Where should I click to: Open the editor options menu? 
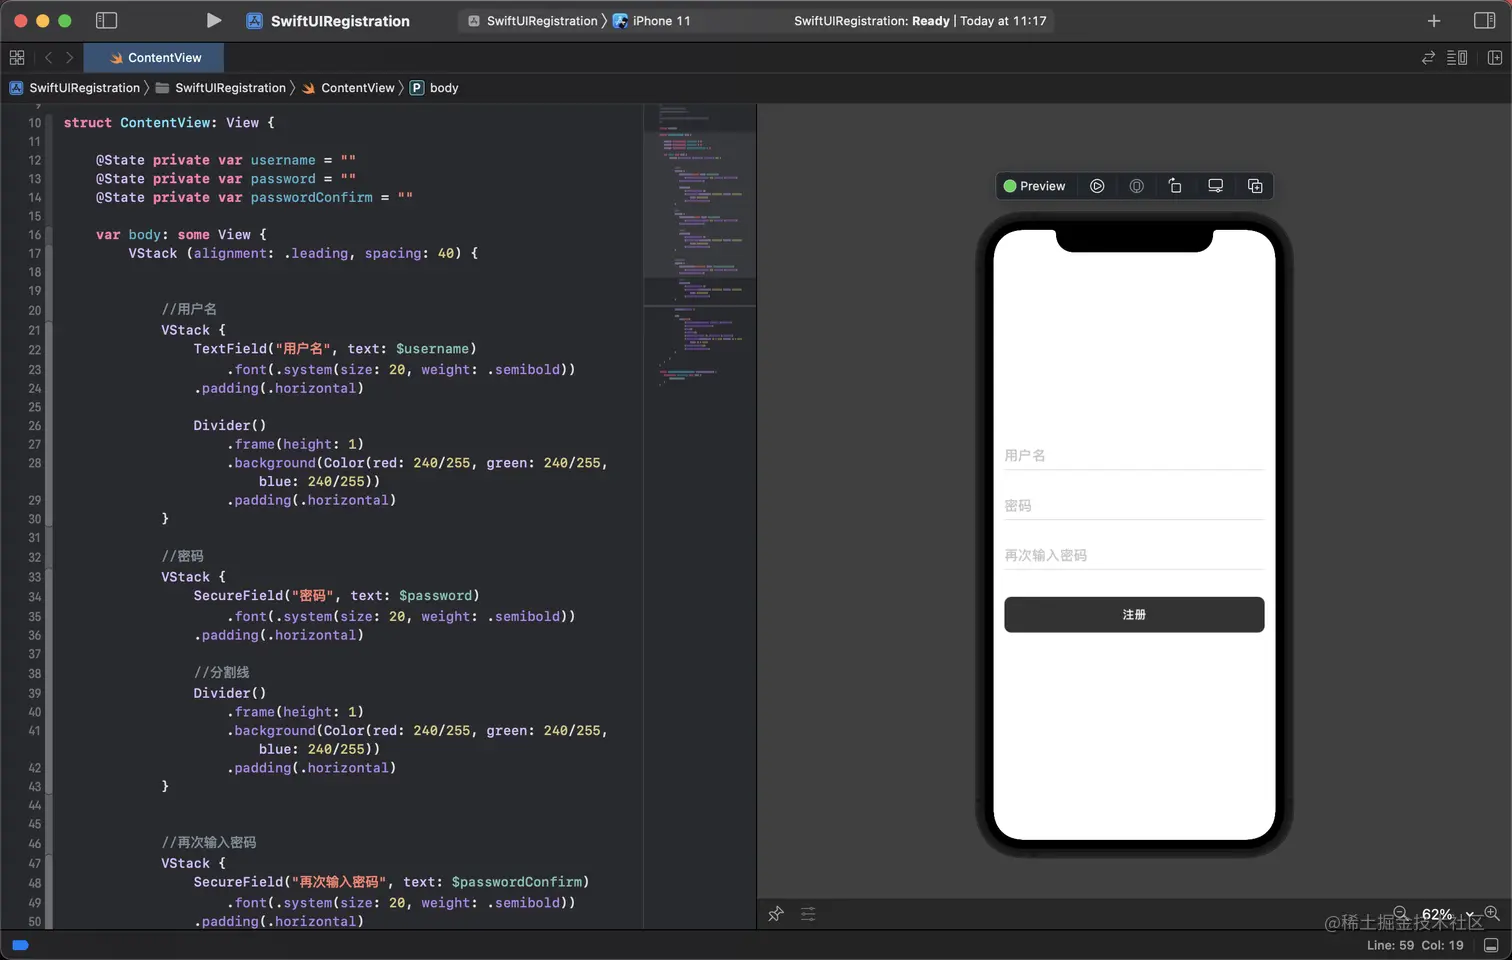coord(1457,58)
